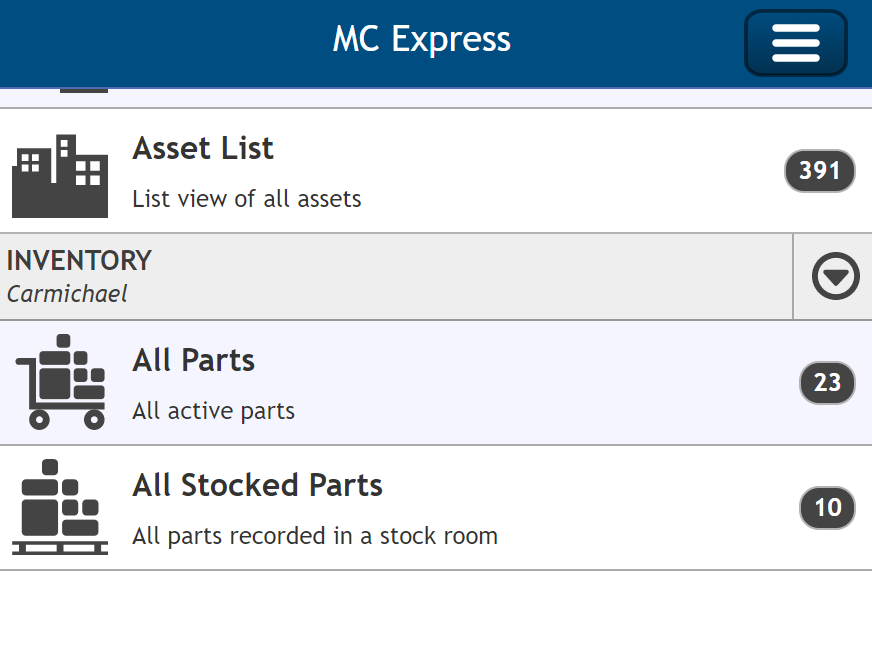Screen dimensions: 872x648
Task: Click the MC Express title
Action: click(x=422, y=39)
